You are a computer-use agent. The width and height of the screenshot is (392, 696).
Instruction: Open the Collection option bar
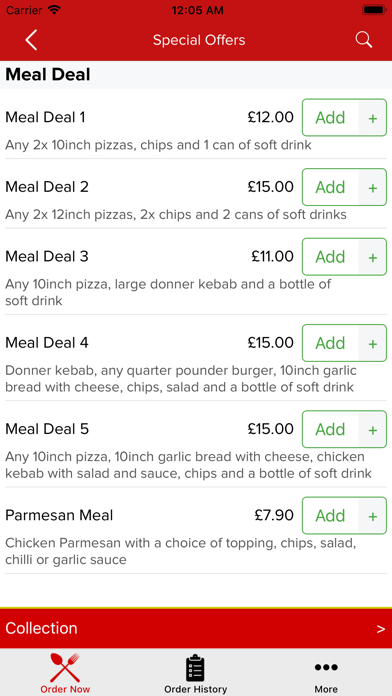click(x=196, y=629)
